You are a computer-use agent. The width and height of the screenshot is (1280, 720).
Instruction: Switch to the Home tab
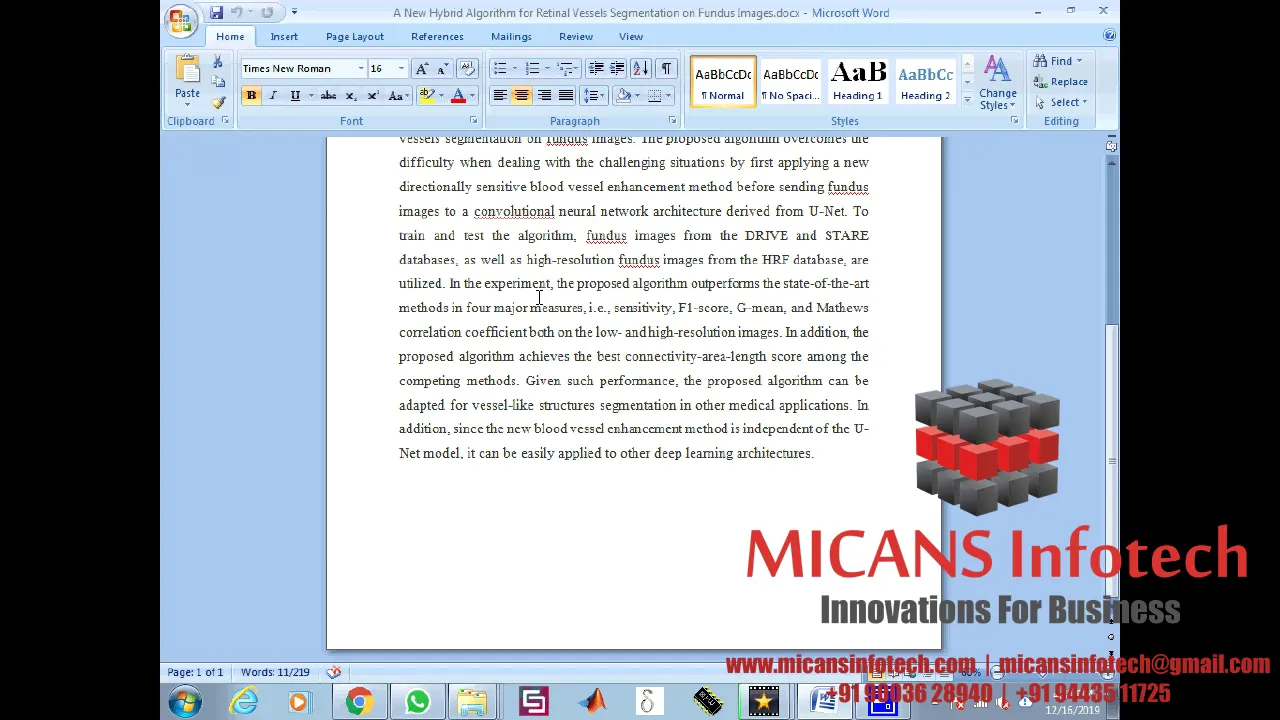click(230, 36)
